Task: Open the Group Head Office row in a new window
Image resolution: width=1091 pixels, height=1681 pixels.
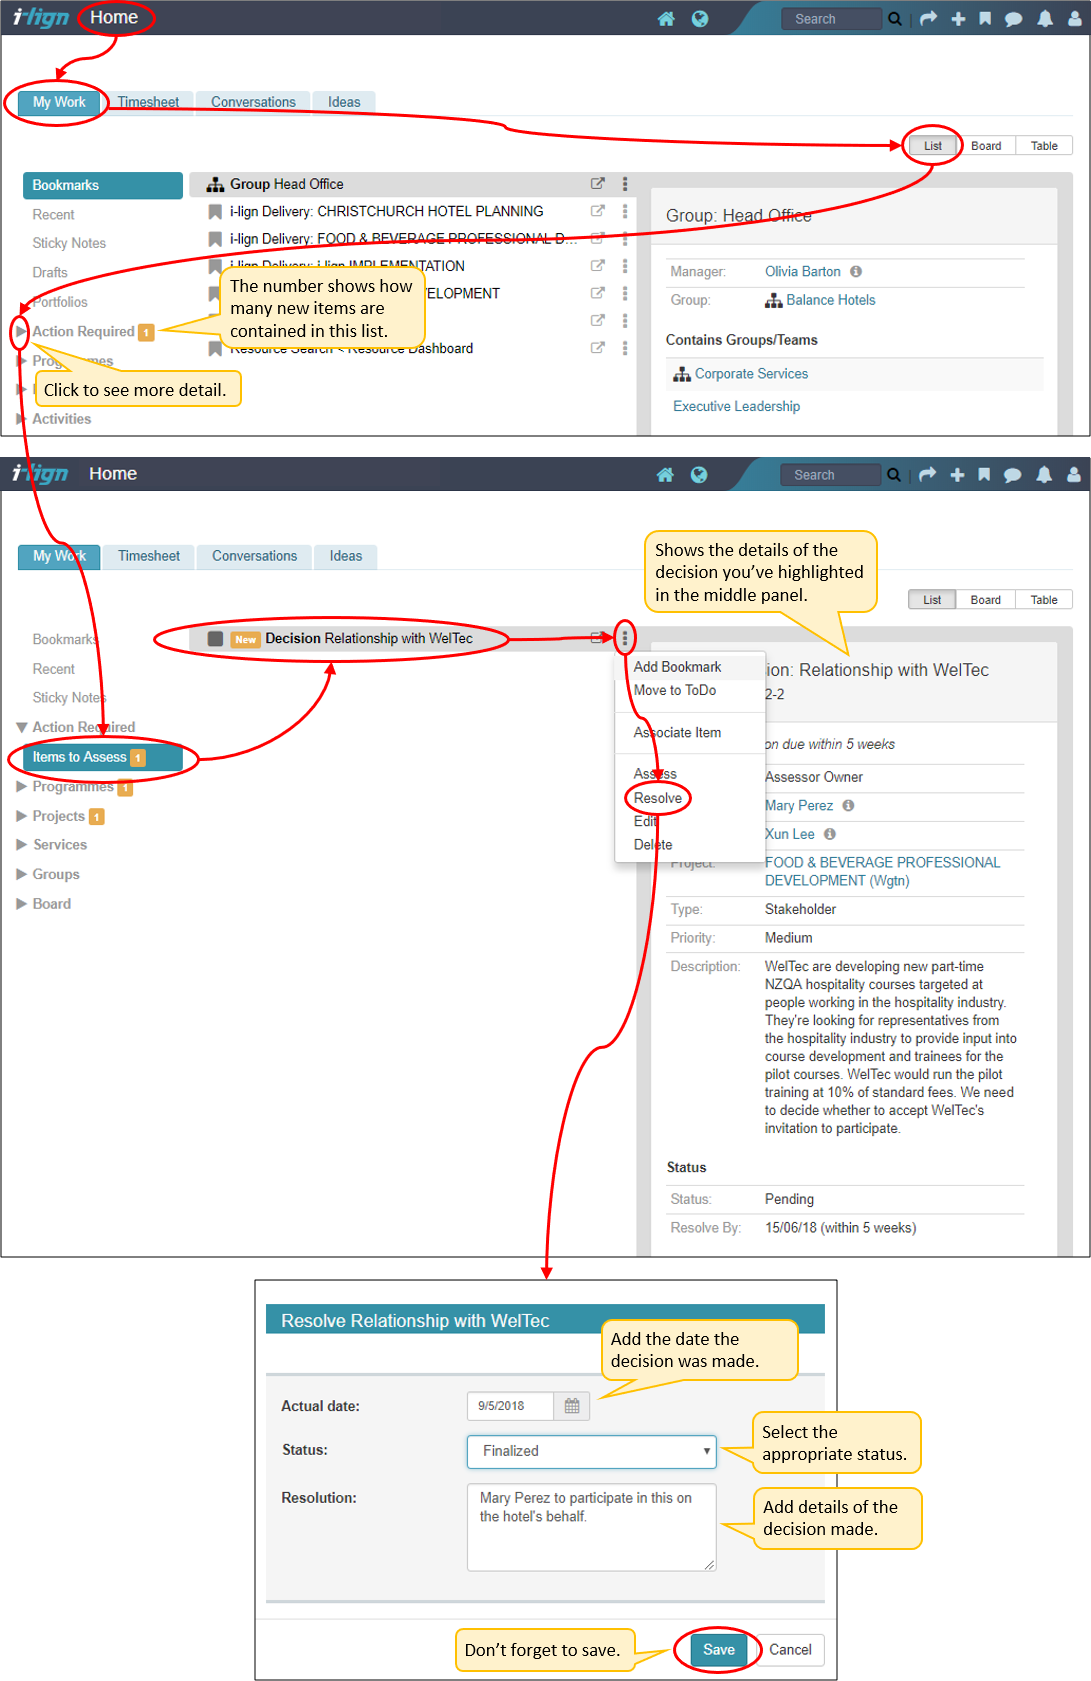Action: [x=598, y=184]
